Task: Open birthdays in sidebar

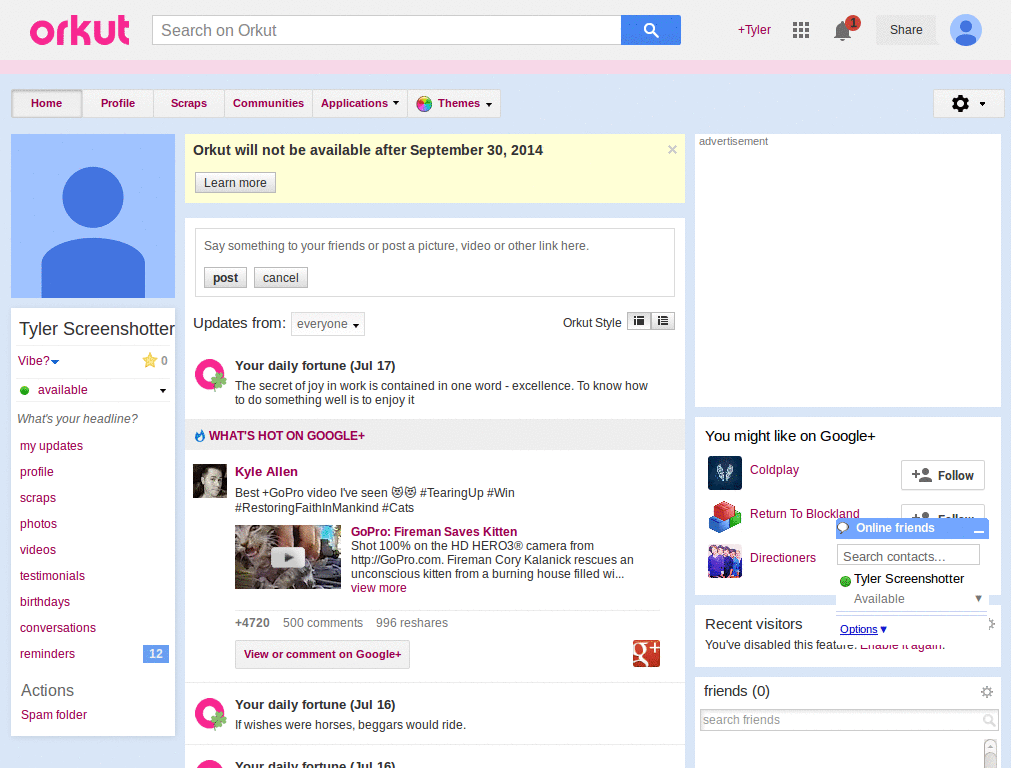Action: [45, 602]
